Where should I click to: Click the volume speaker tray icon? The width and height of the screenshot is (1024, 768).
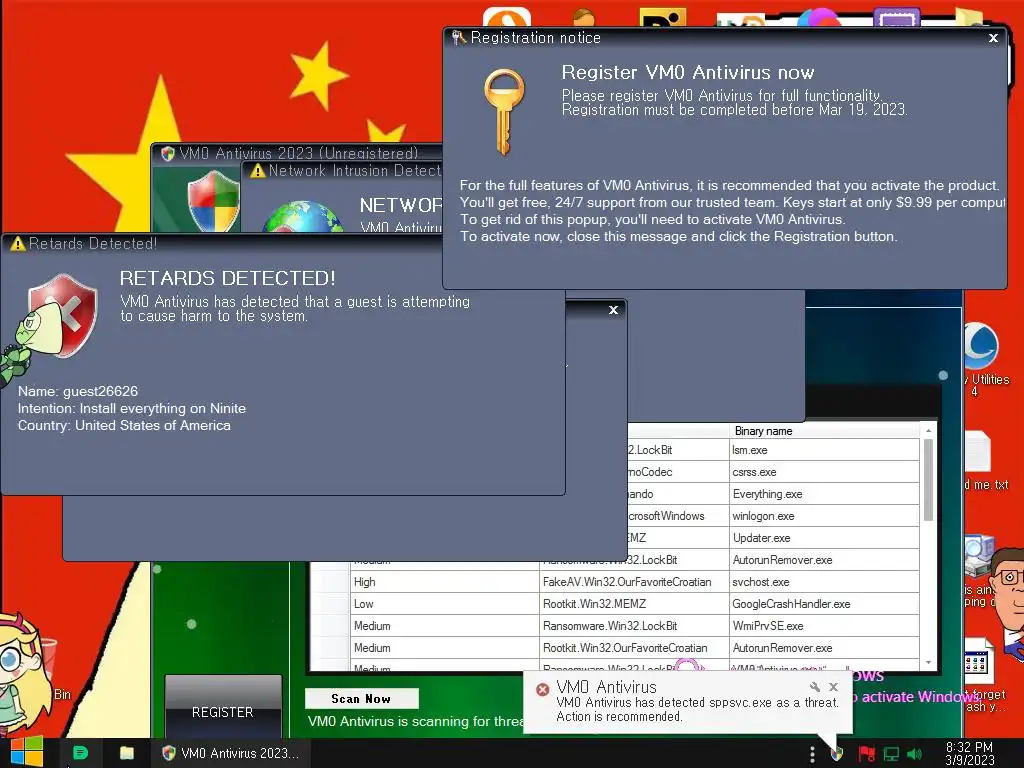[914, 754]
